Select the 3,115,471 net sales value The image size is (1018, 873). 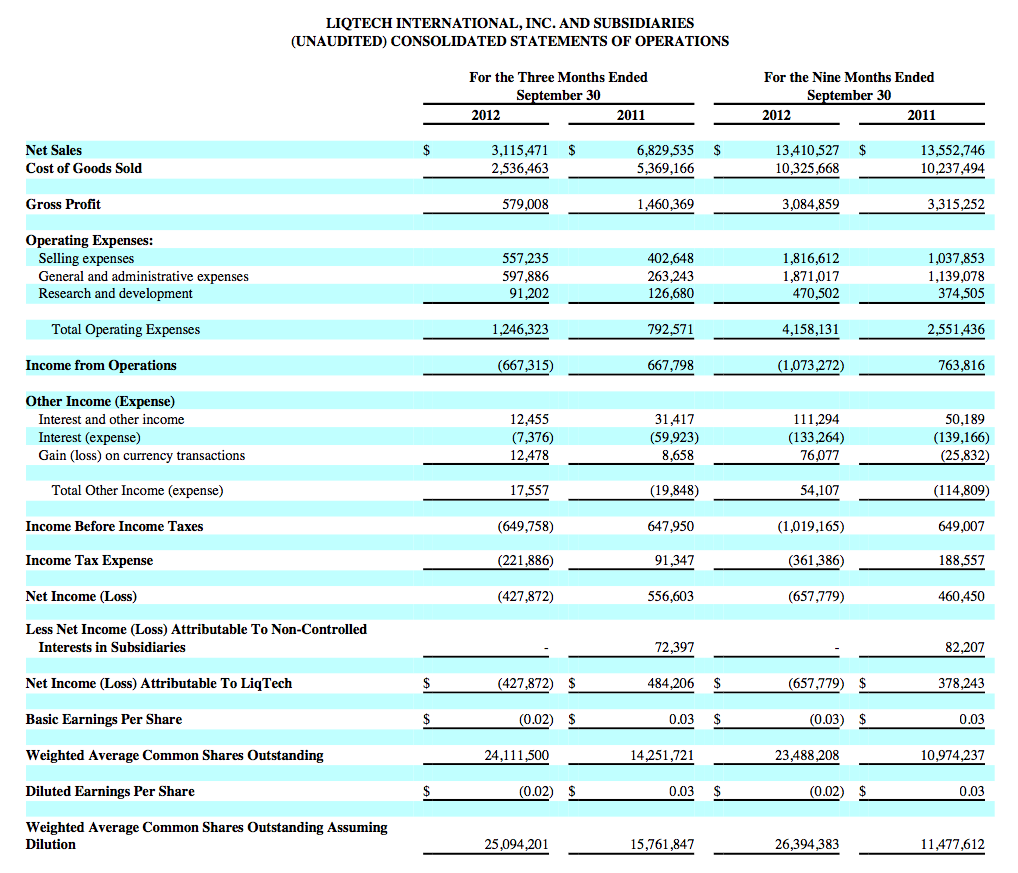coord(519,151)
